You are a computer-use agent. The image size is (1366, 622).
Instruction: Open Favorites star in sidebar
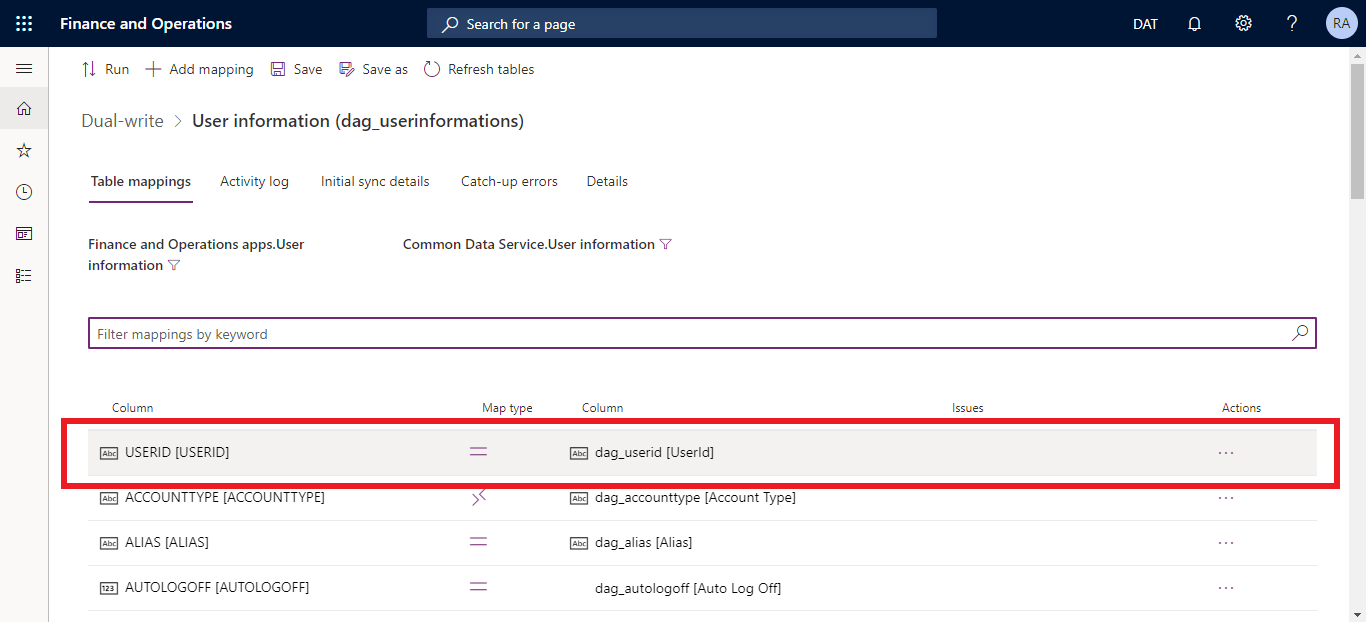click(24, 150)
